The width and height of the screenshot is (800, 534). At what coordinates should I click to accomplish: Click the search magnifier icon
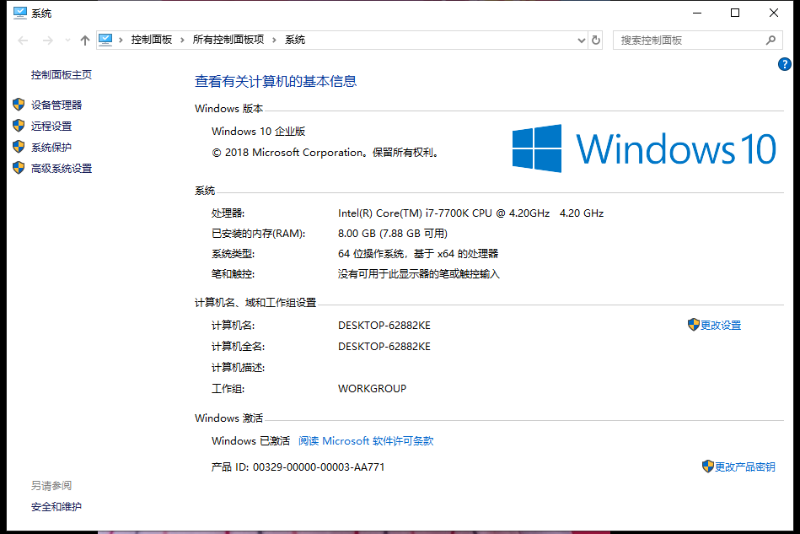pos(771,40)
